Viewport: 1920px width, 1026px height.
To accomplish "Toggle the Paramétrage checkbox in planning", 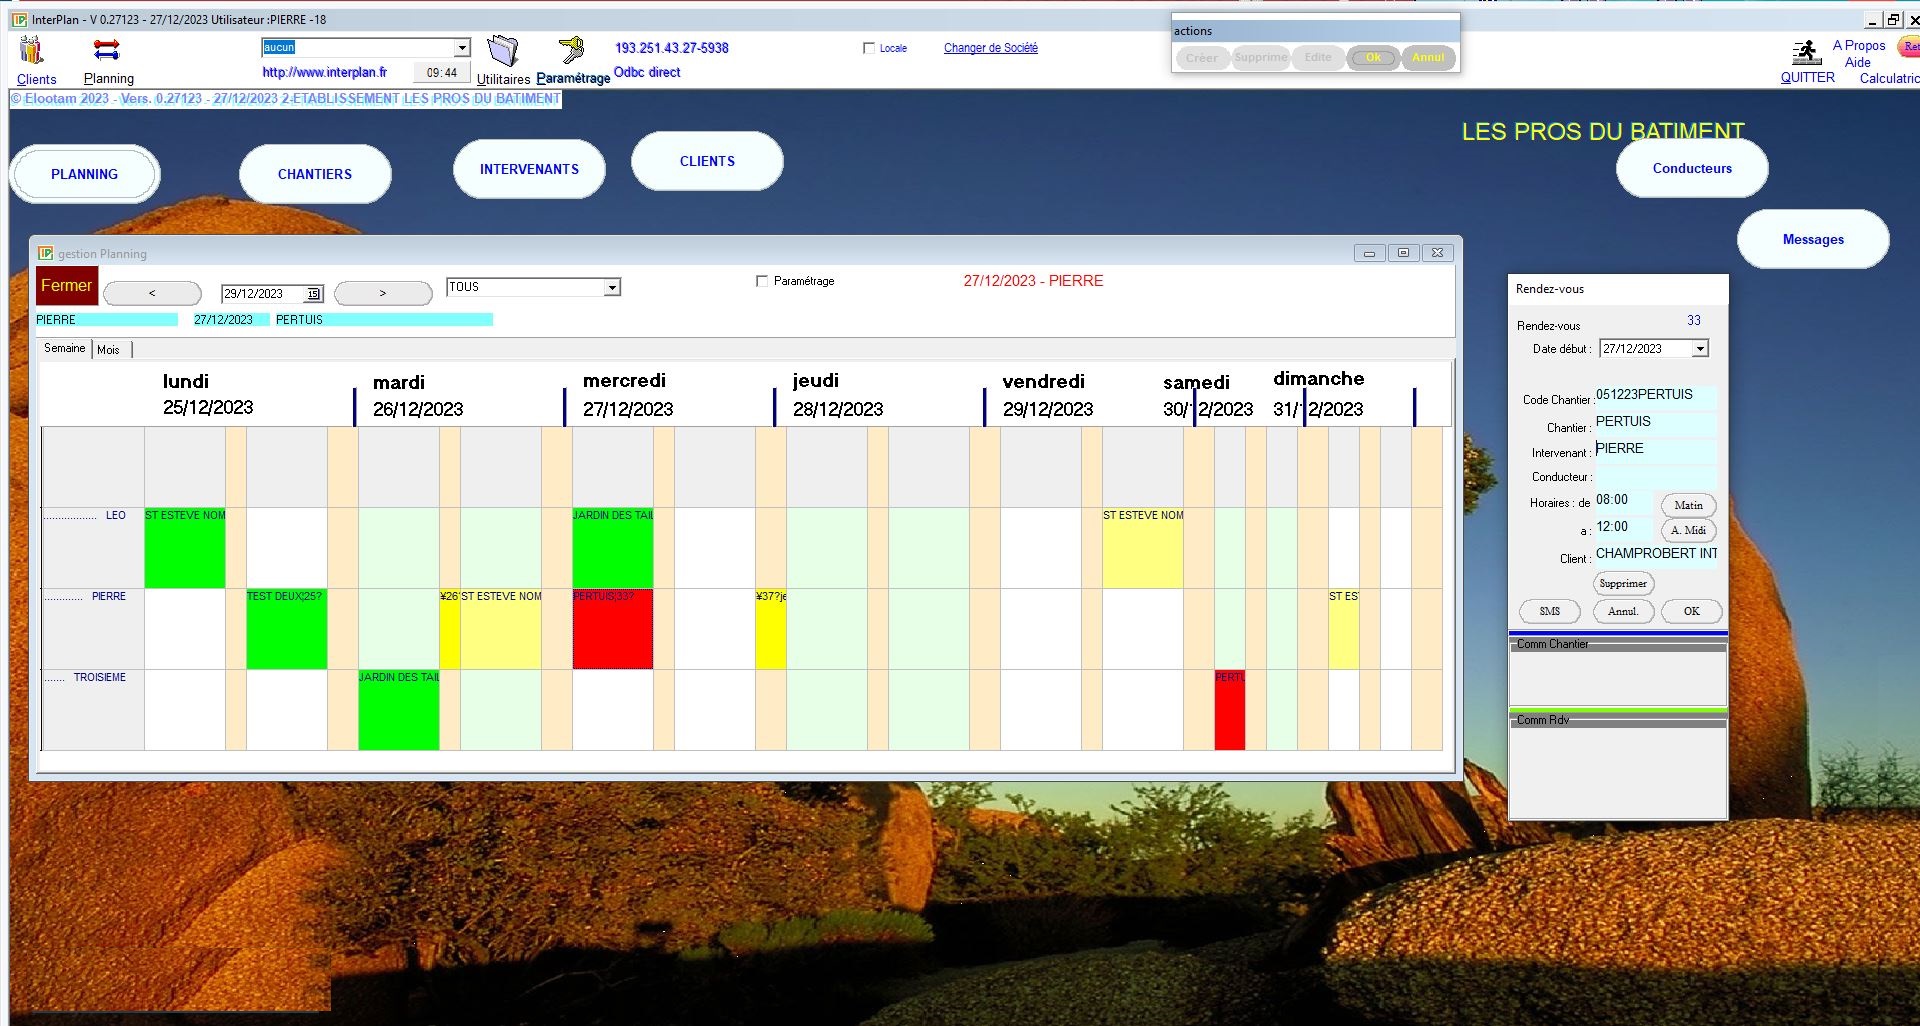I will [762, 281].
